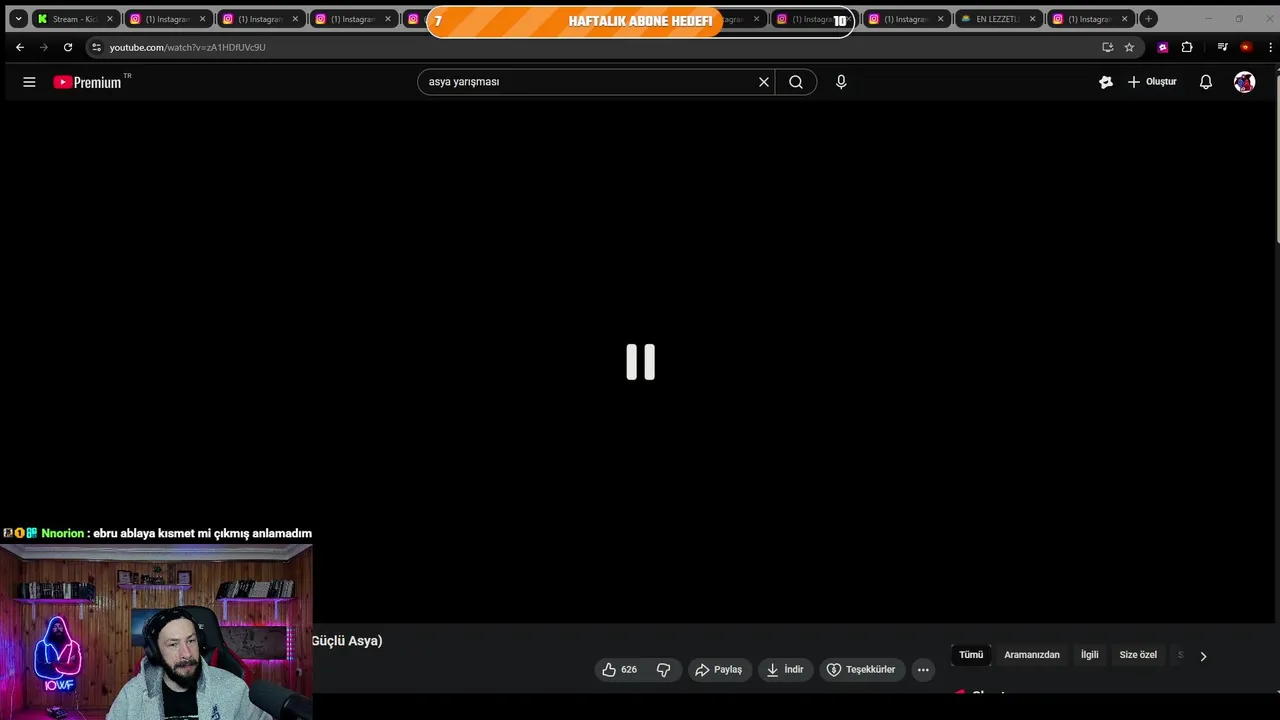The height and width of the screenshot is (720, 1280).
Task: Bookmark this page with the star
Action: pyautogui.click(x=1129, y=47)
